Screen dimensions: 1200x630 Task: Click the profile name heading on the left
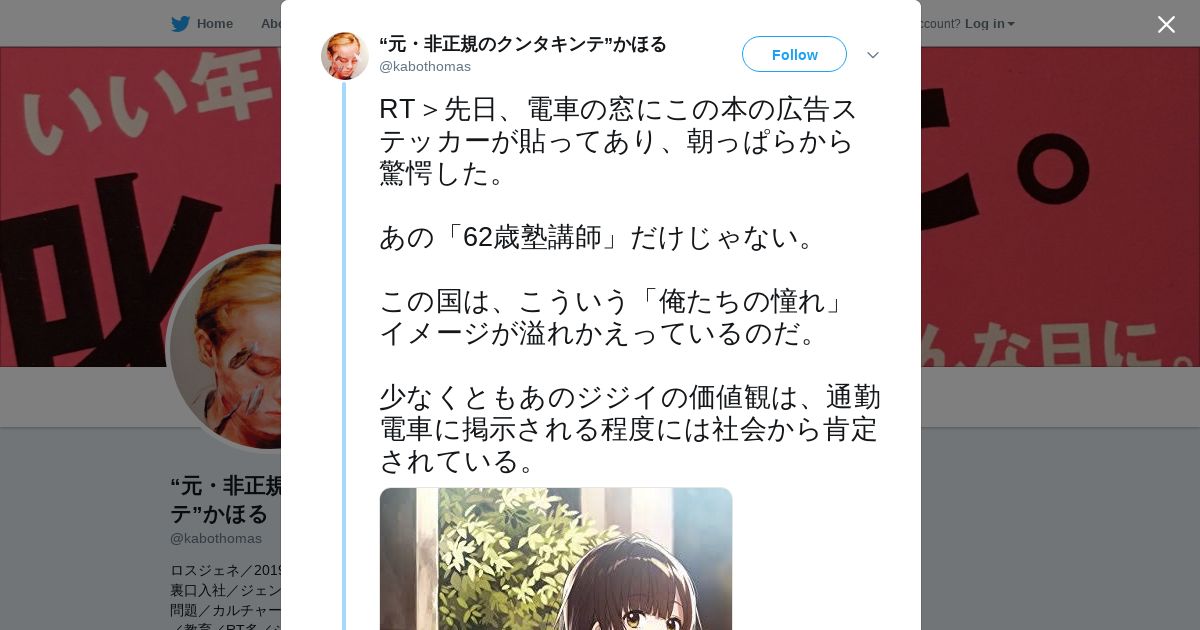226,500
